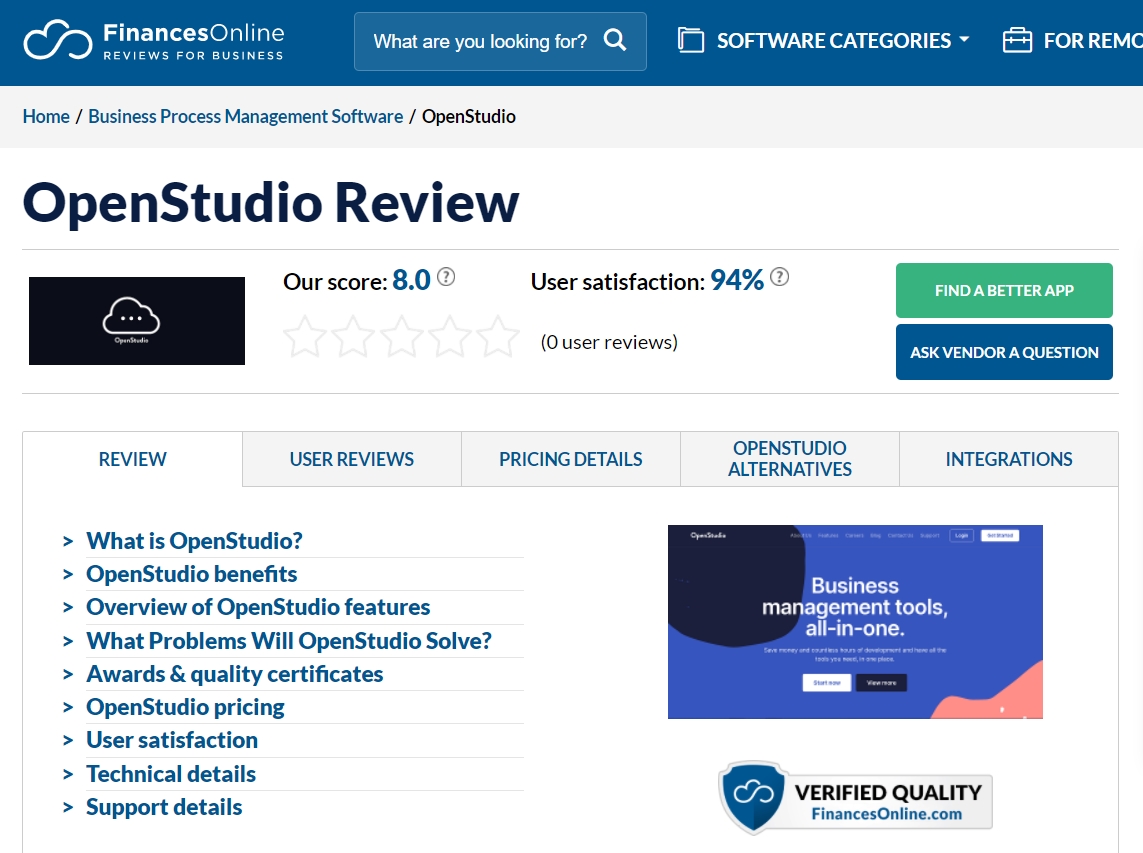This screenshot has width=1143, height=853.
Task: Click the 94% satisfaction value
Action: pos(737,280)
